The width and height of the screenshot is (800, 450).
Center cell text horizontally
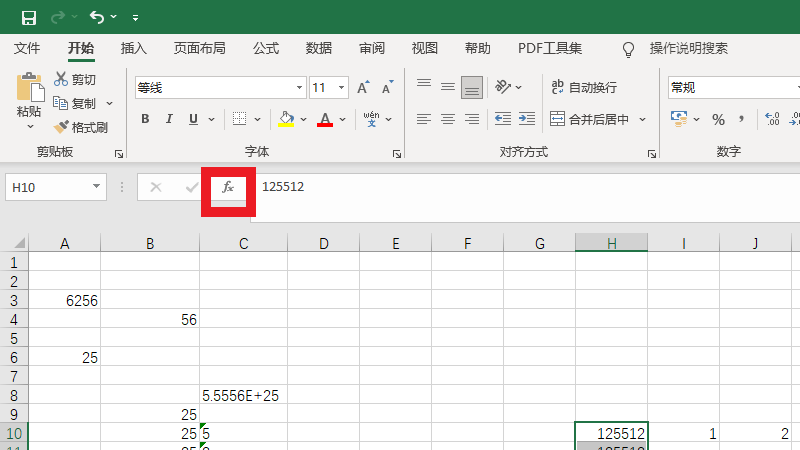coord(447,119)
